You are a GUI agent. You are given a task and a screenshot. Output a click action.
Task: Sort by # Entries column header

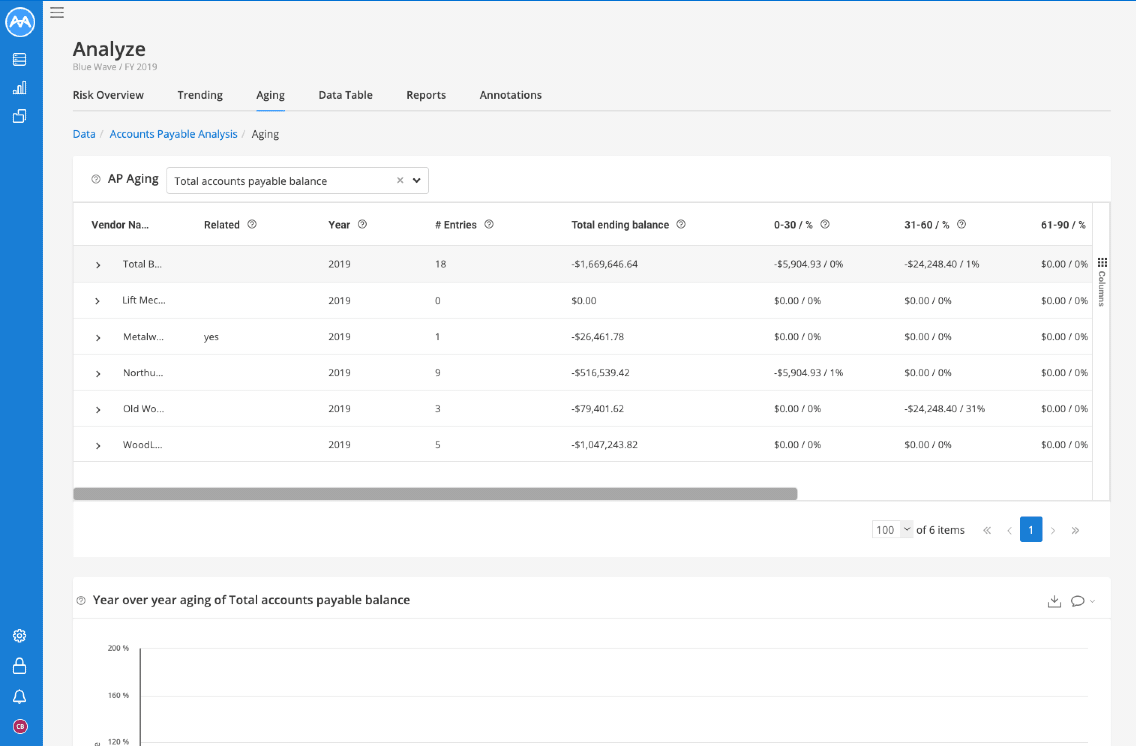[456, 225]
